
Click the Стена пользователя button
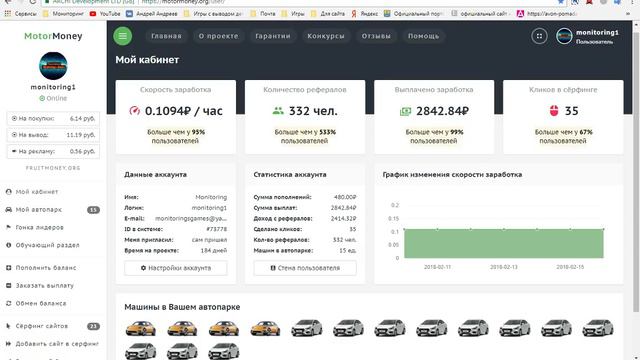(305, 268)
